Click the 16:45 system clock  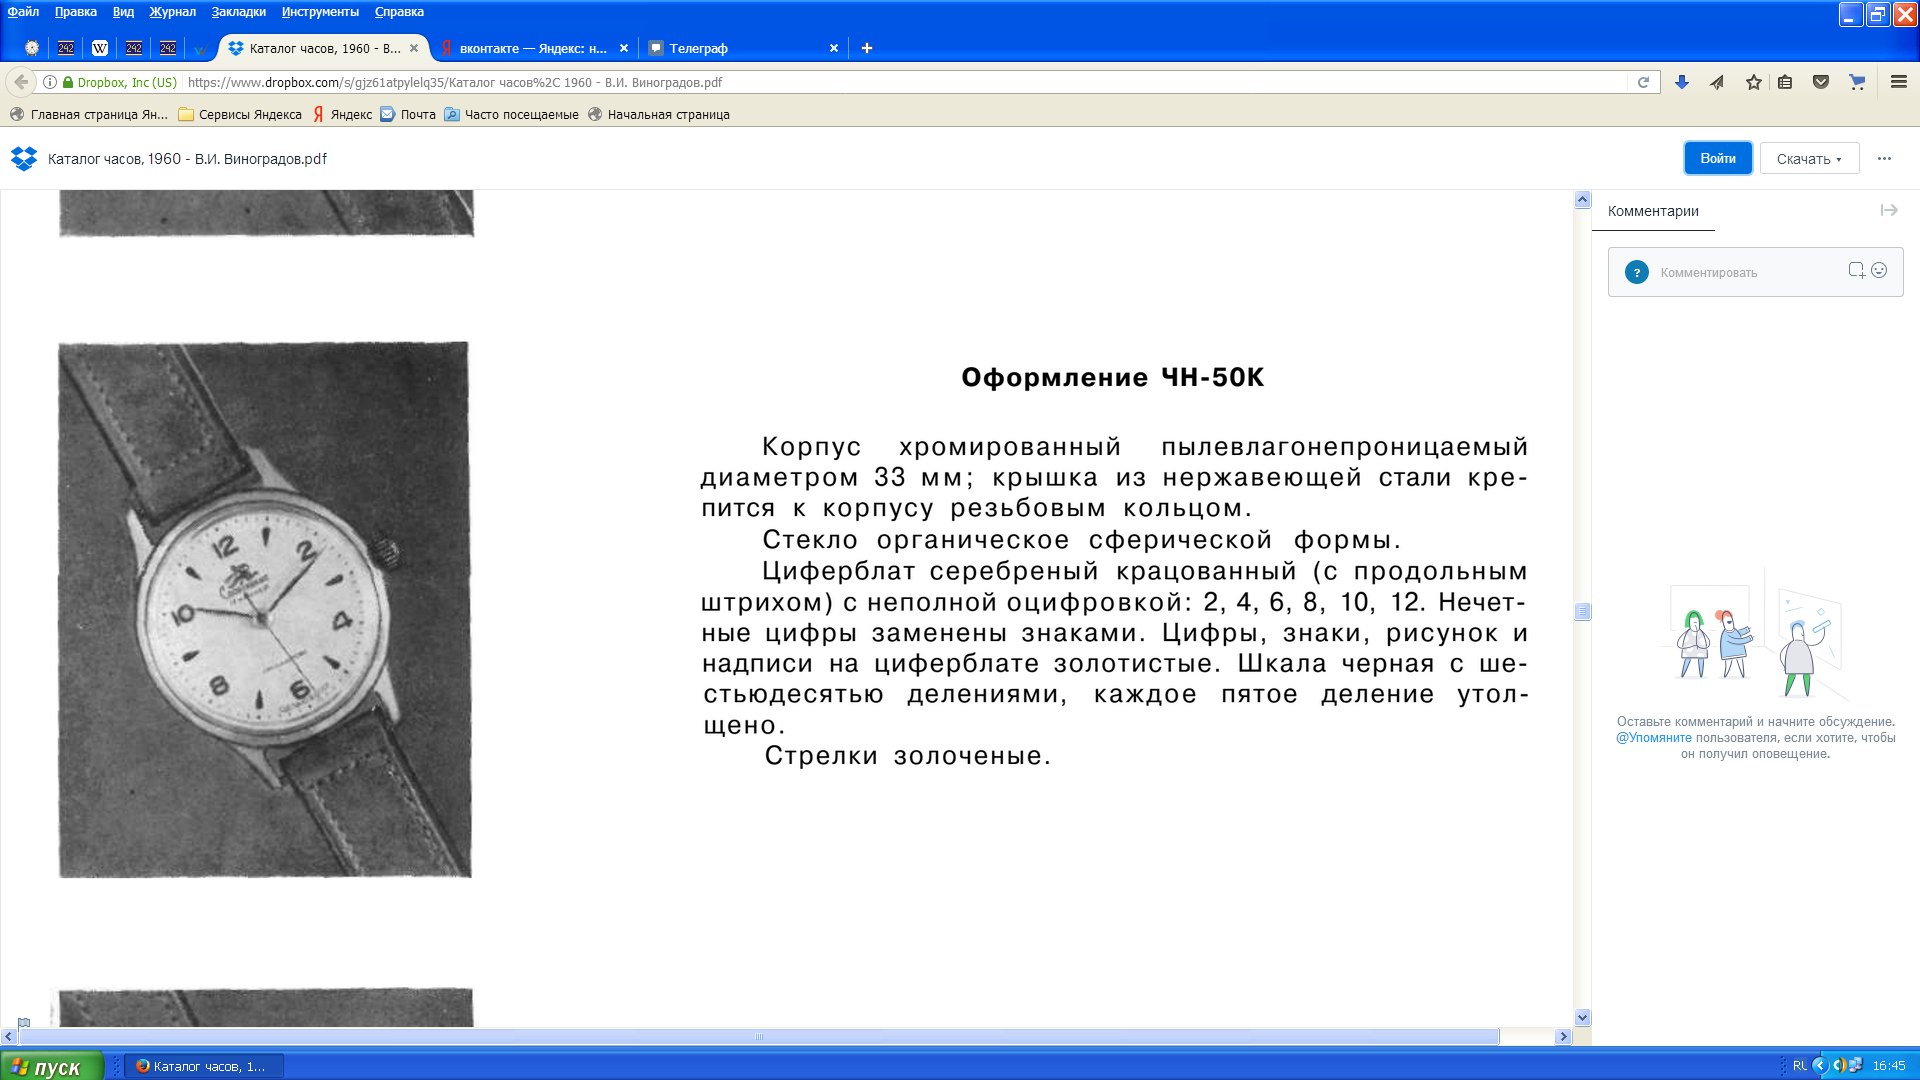[1889, 1066]
